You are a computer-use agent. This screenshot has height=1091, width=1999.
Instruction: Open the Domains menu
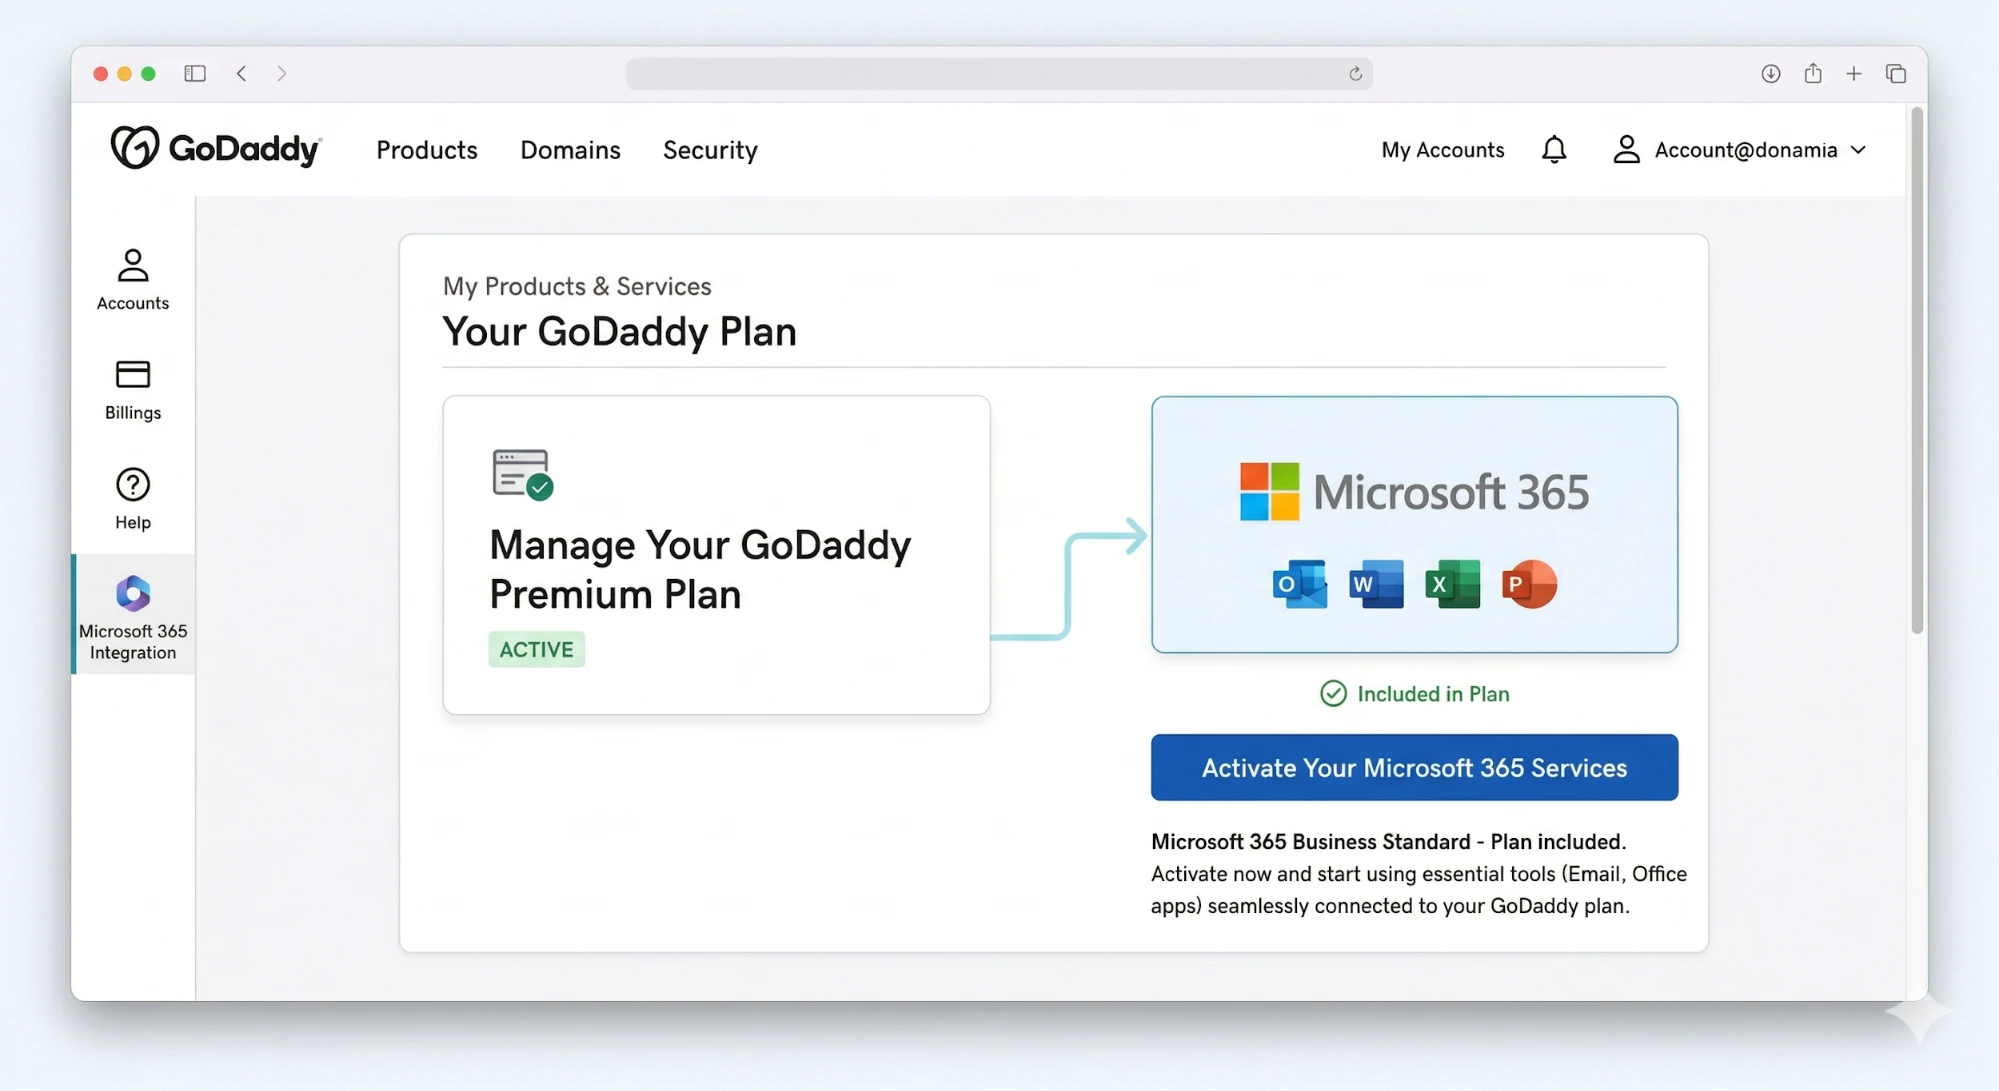pyautogui.click(x=570, y=150)
